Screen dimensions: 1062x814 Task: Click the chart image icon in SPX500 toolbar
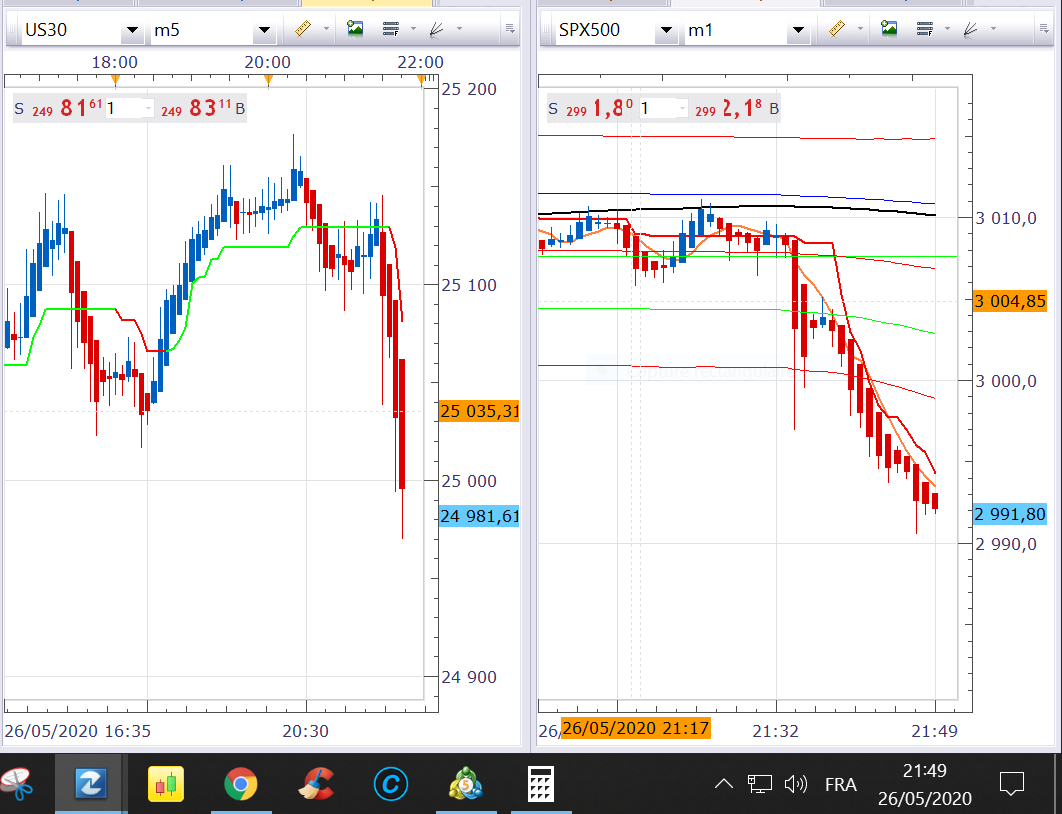889,30
